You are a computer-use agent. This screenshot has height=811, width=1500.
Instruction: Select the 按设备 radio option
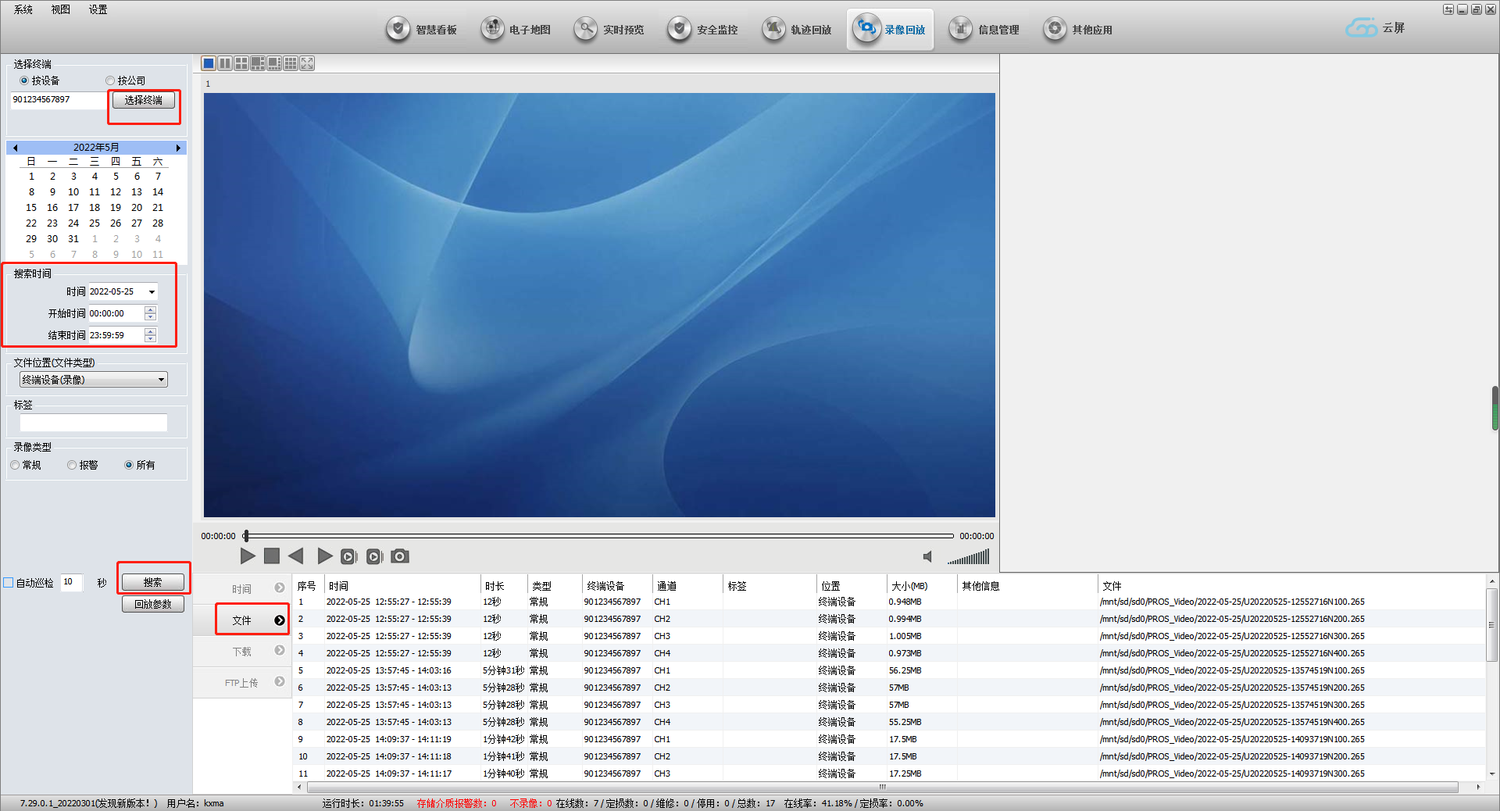click(x=39, y=81)
